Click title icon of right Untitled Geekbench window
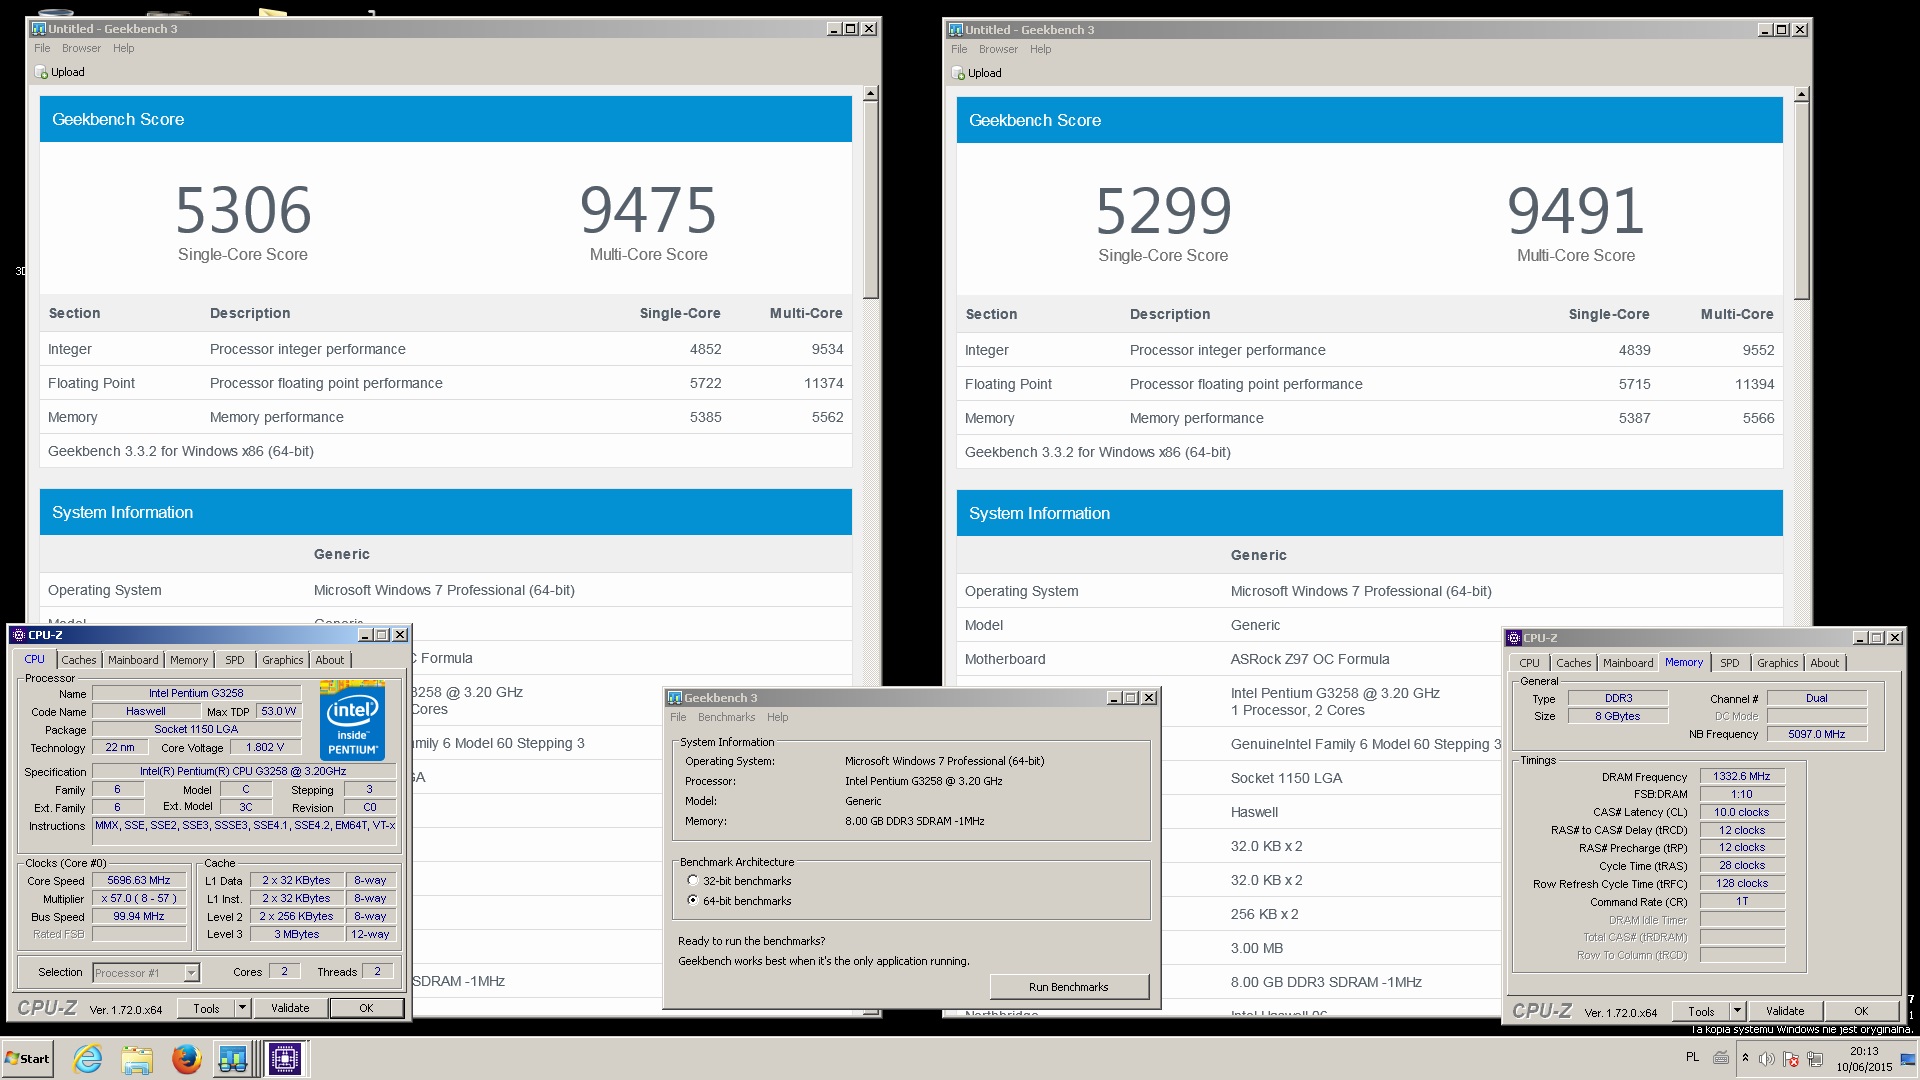 point(956,30)
